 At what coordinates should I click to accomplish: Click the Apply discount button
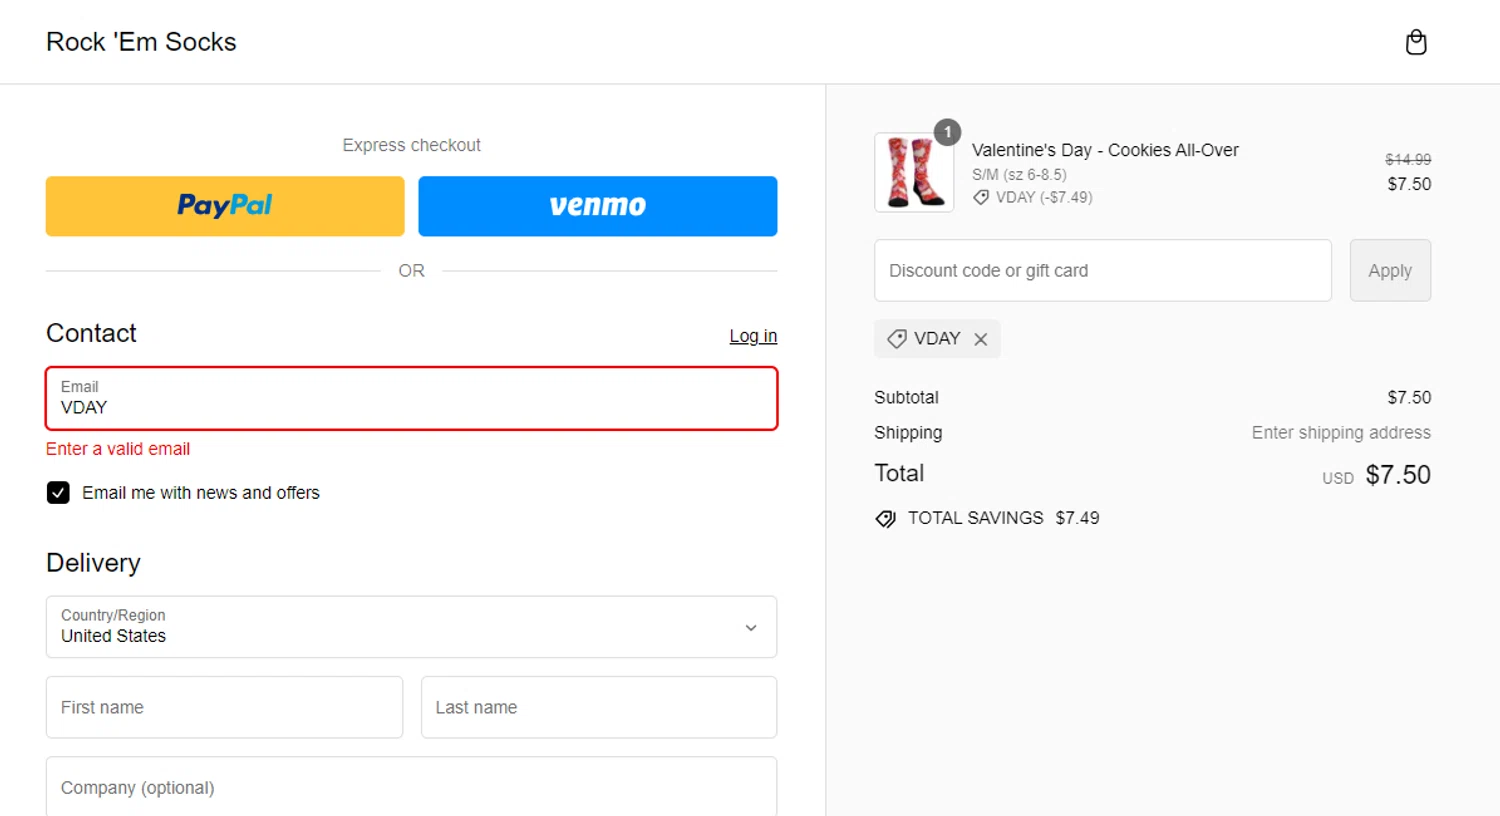[x=1390, y=270]
